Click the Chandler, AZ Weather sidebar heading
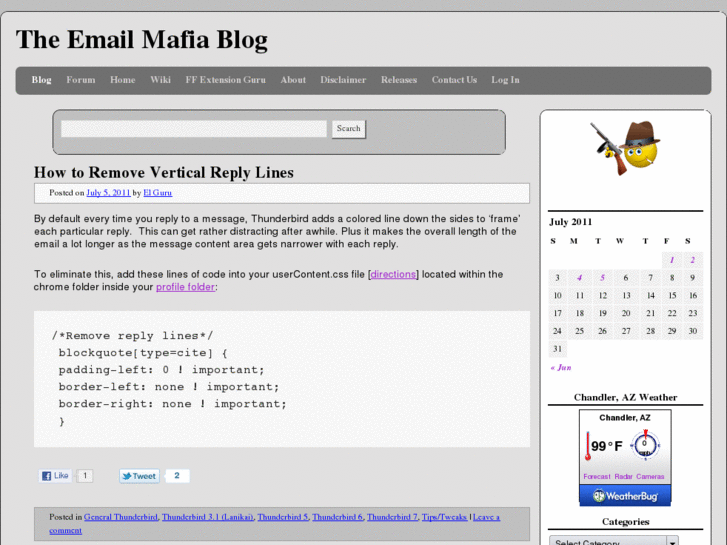Viewport: 727px width, 545px height. pos(625,397)
